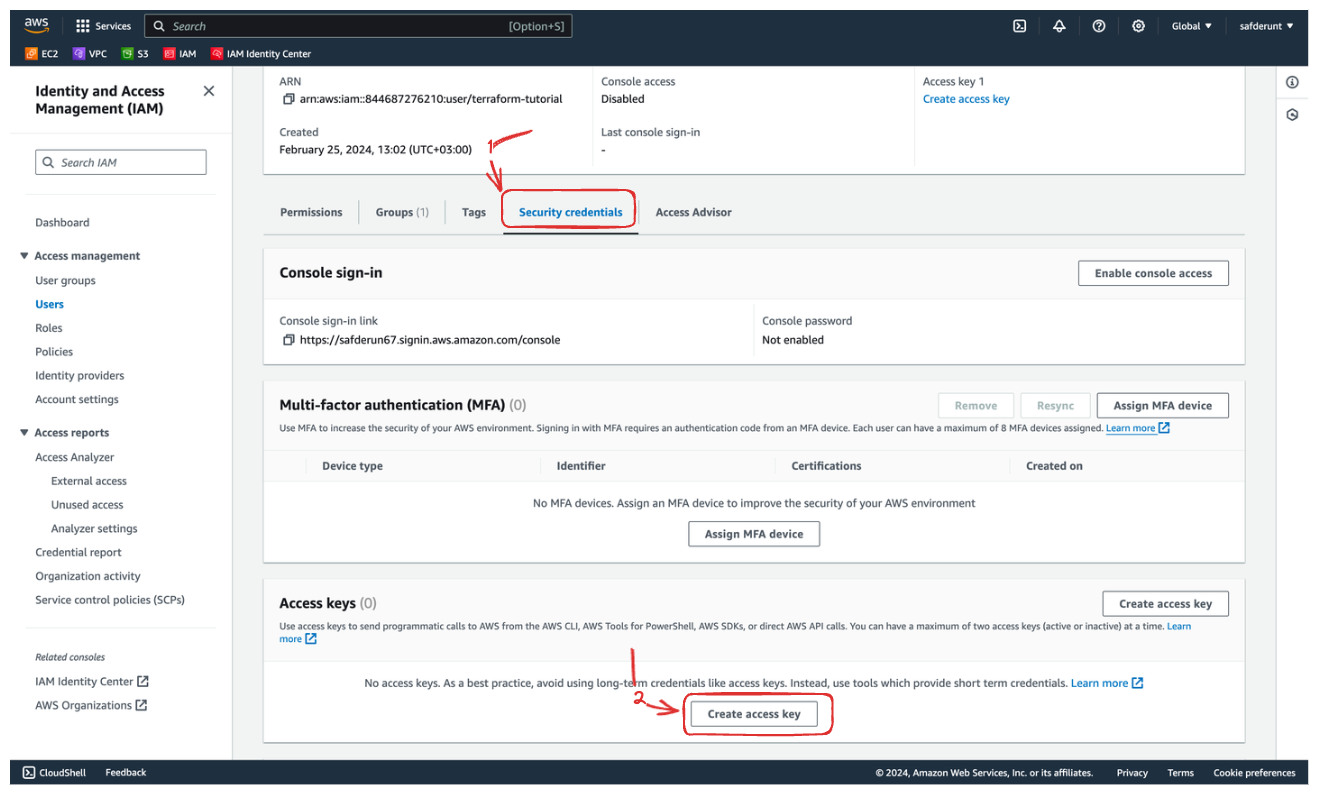Open Access Analyzer in sidebar

75,457
